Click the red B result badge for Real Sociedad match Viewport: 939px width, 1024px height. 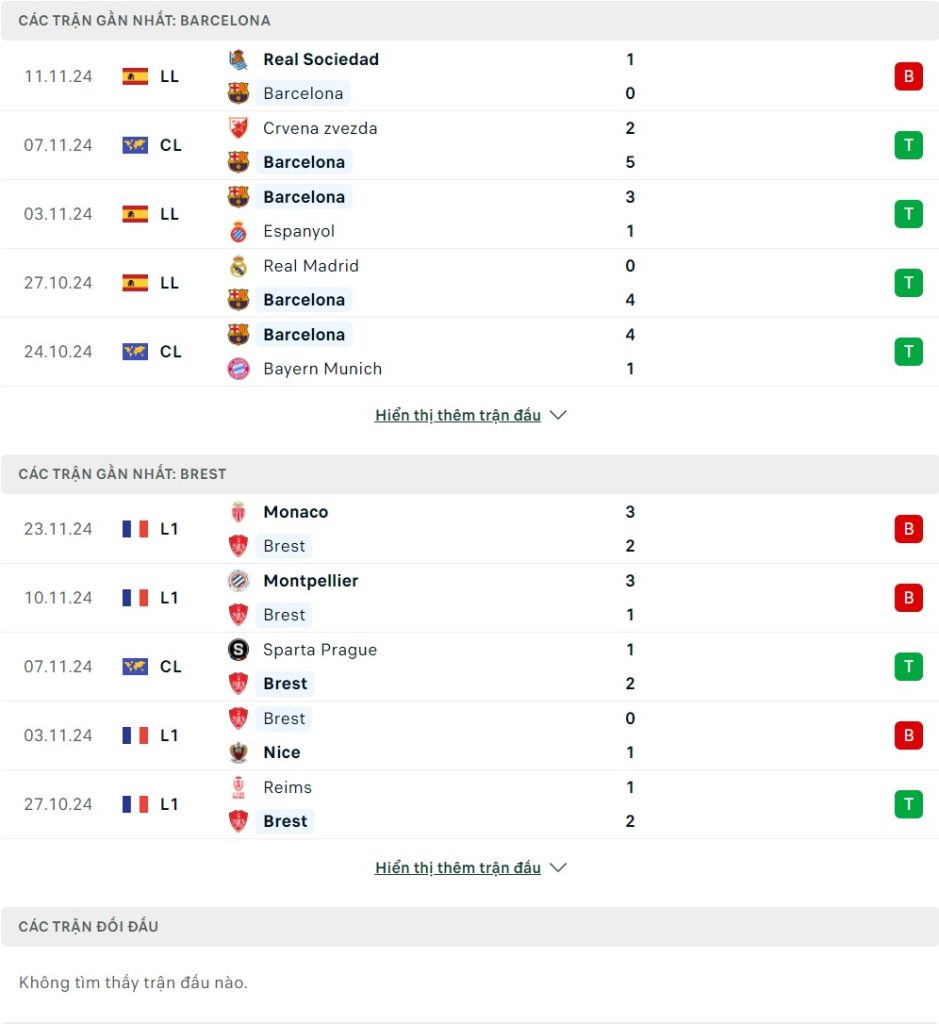(x=908, y=76)
